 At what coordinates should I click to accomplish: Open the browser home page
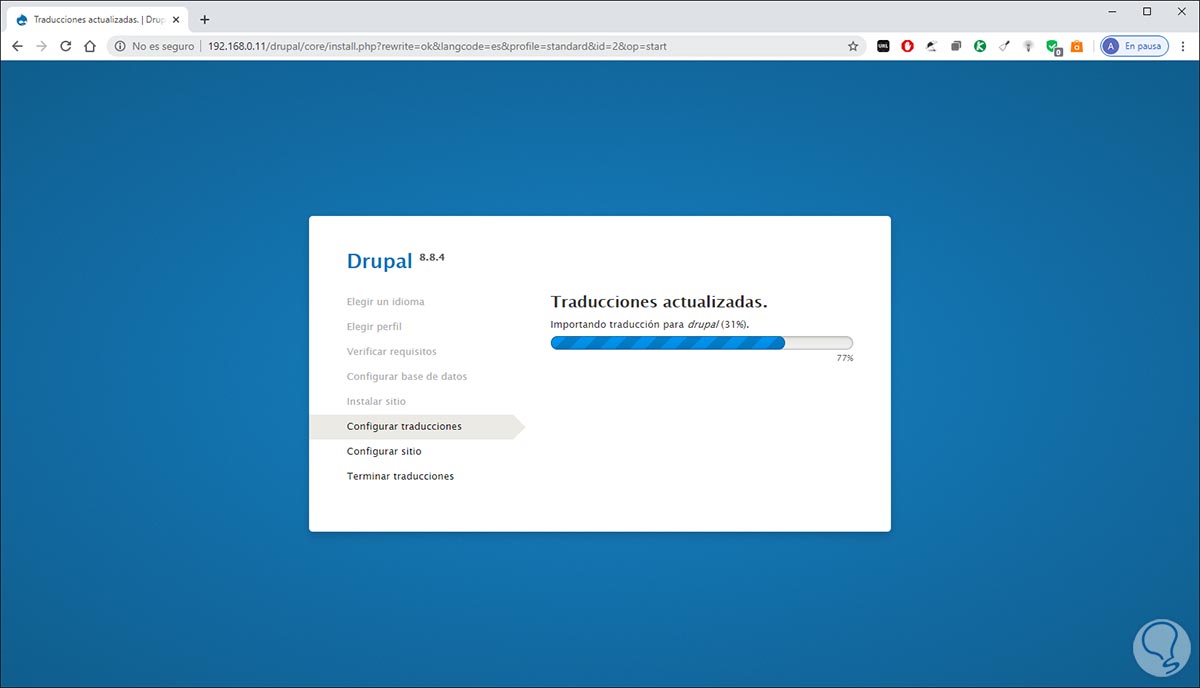(x=90, y=46)
